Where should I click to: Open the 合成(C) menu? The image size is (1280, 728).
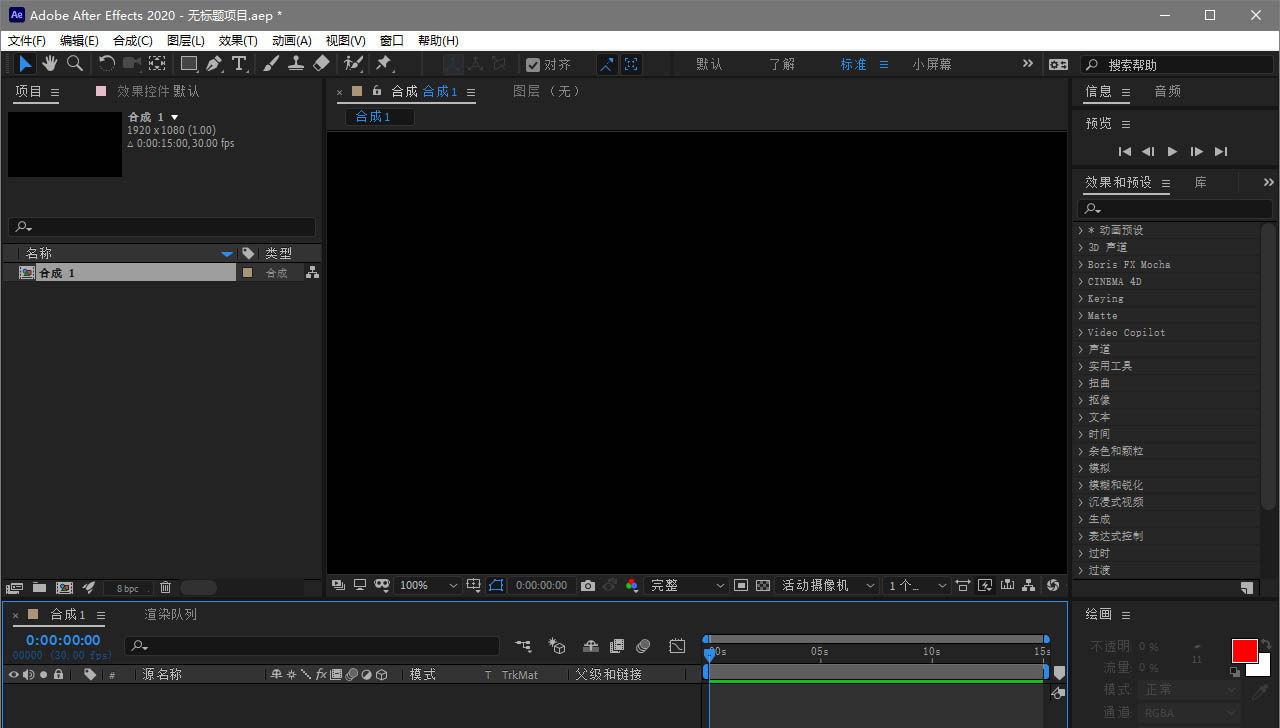point(133,41)
